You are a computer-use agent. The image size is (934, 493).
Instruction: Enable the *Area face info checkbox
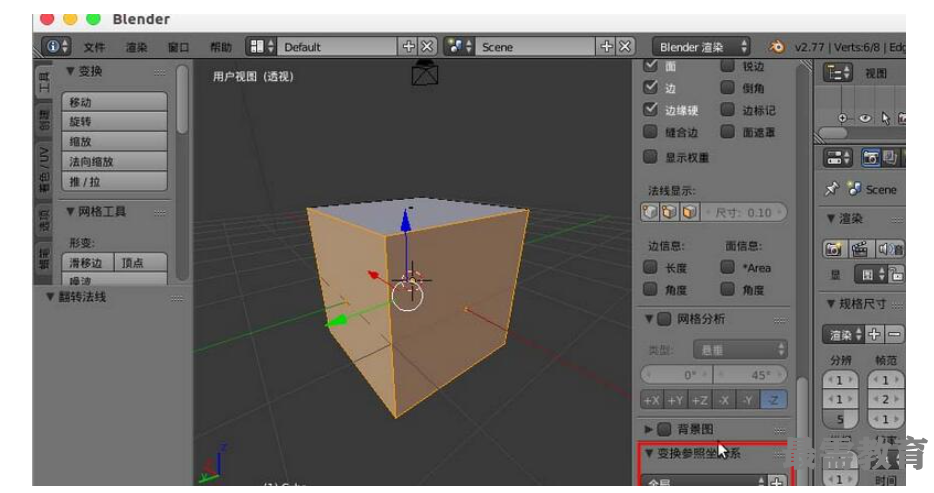pyautogui.click(x=727, y=267)
